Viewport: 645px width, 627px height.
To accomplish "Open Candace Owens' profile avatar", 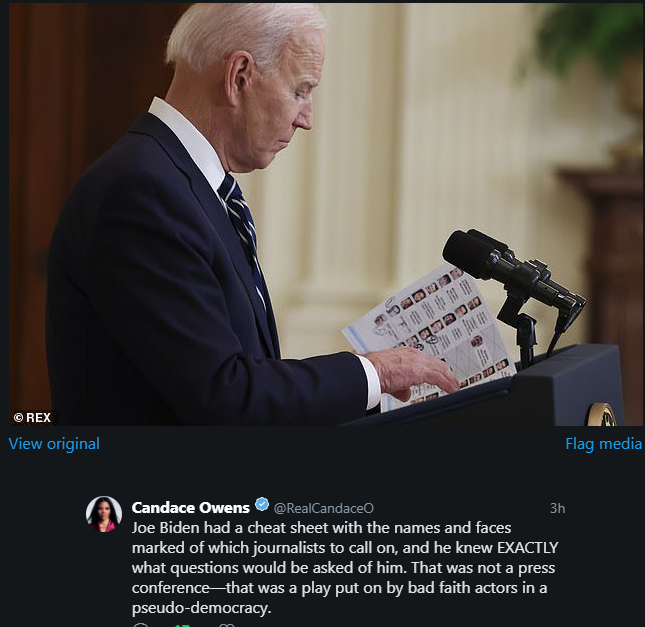I will [104, 514].
